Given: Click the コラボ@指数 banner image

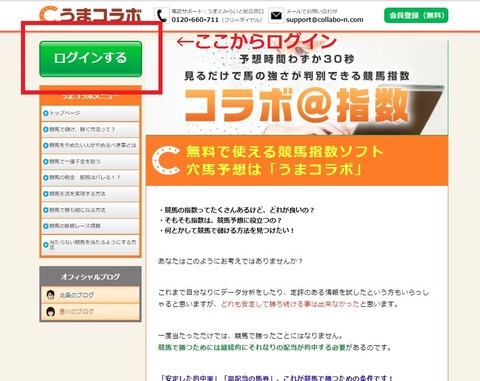Looking at the screenshot, I should 297,88.
